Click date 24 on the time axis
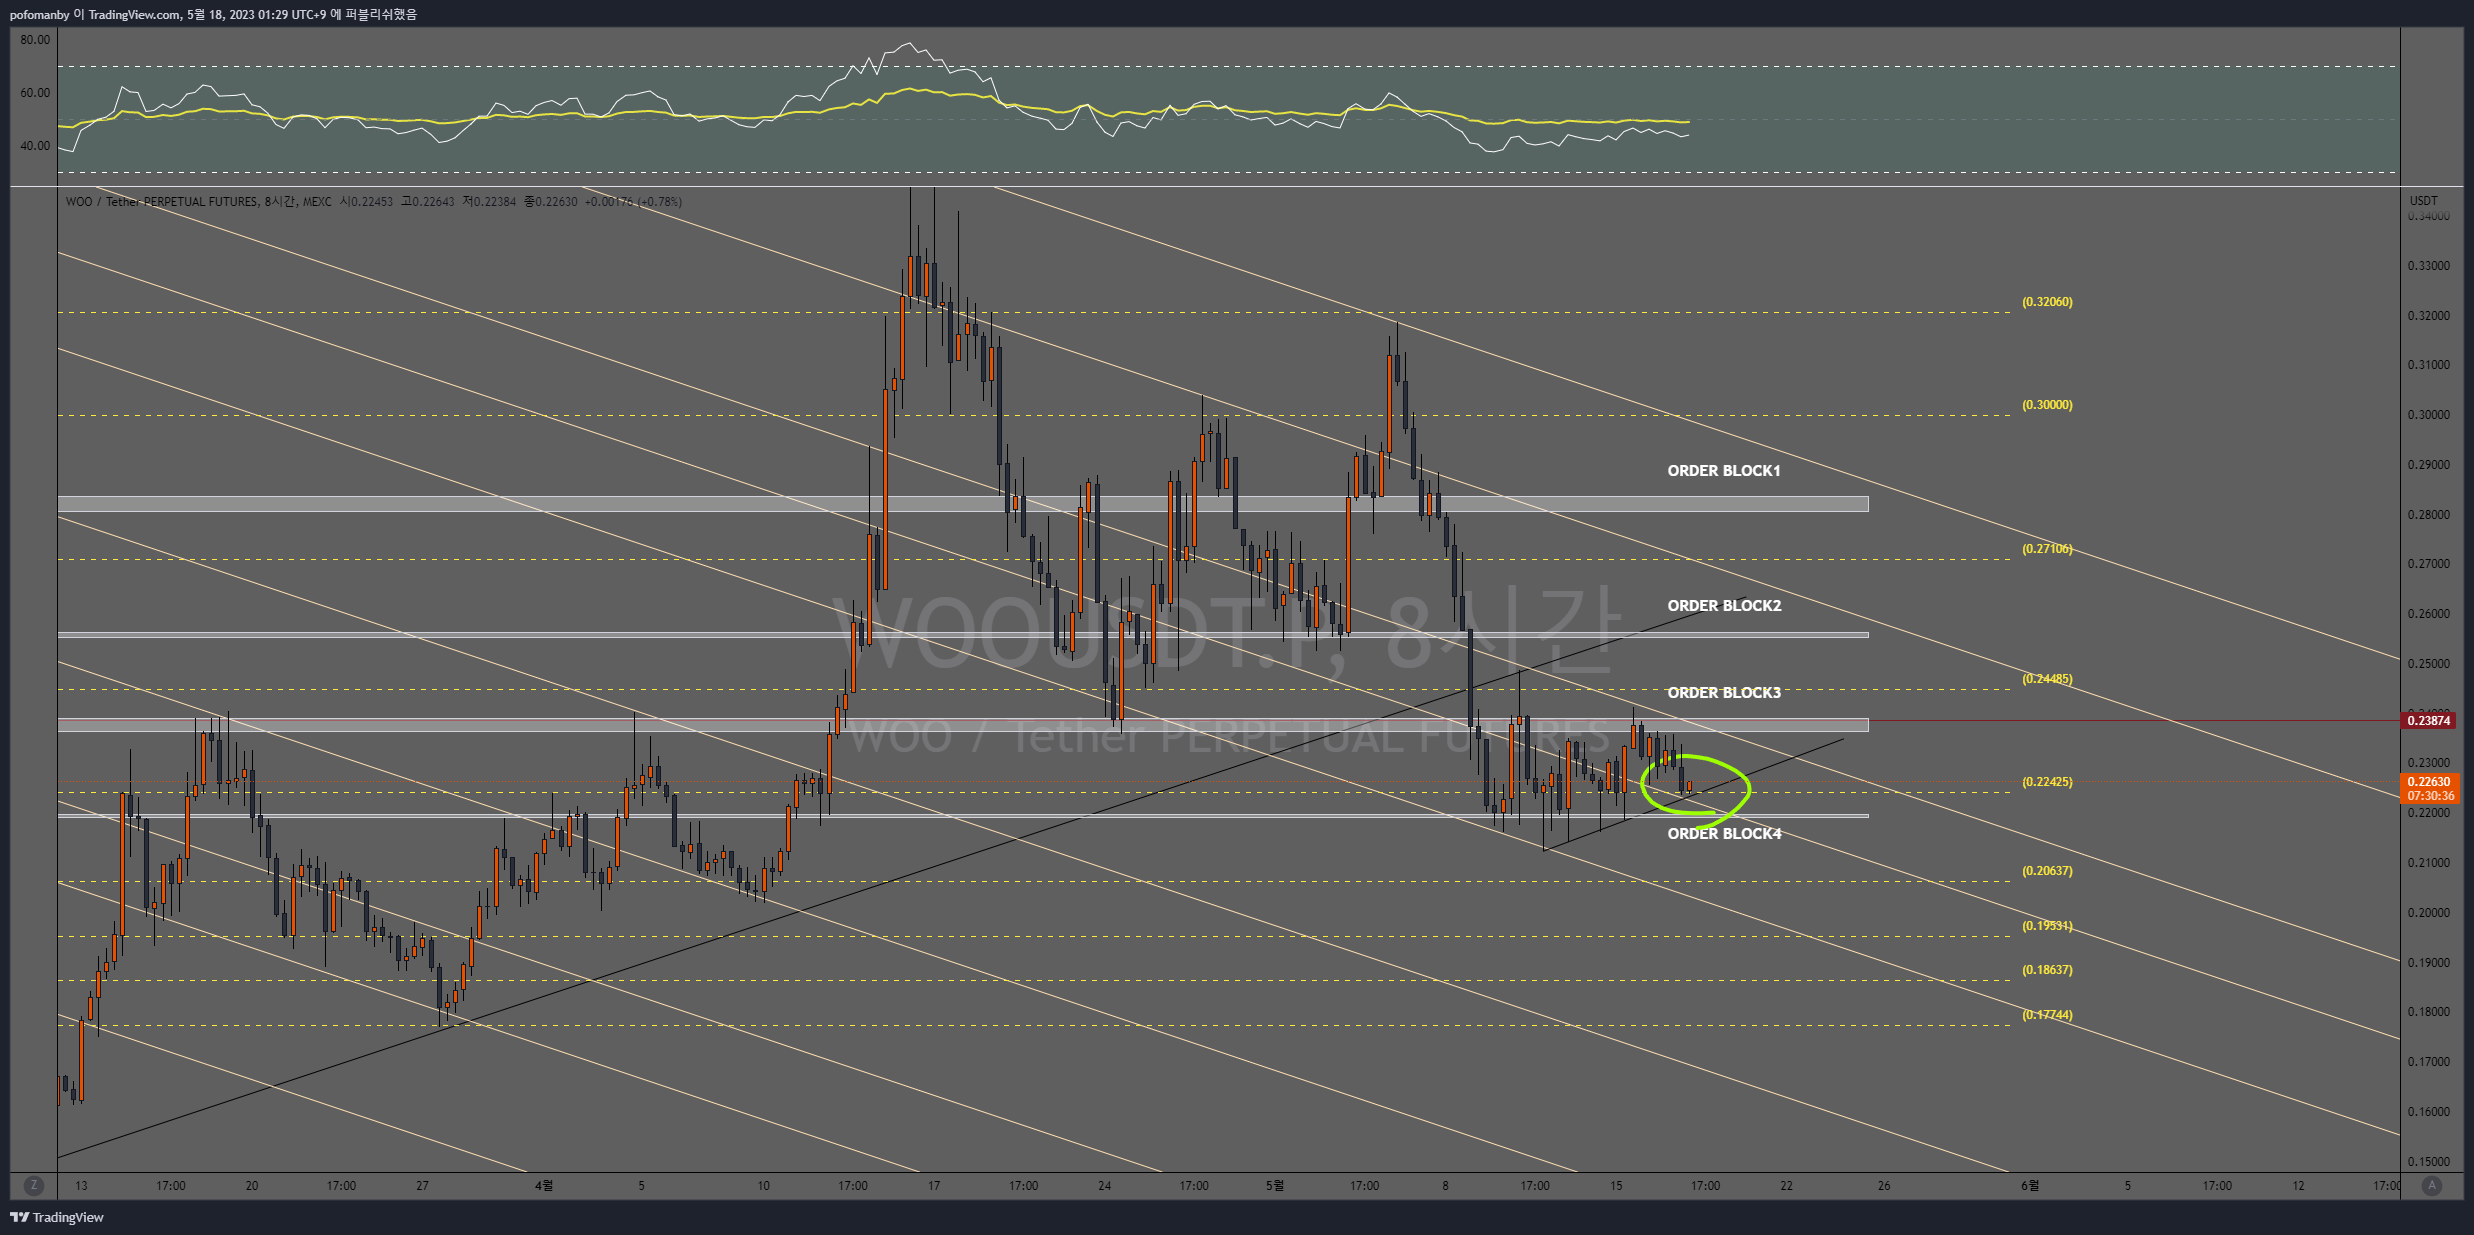The image size is (2474, 1235). (x=1104, y=1185)
